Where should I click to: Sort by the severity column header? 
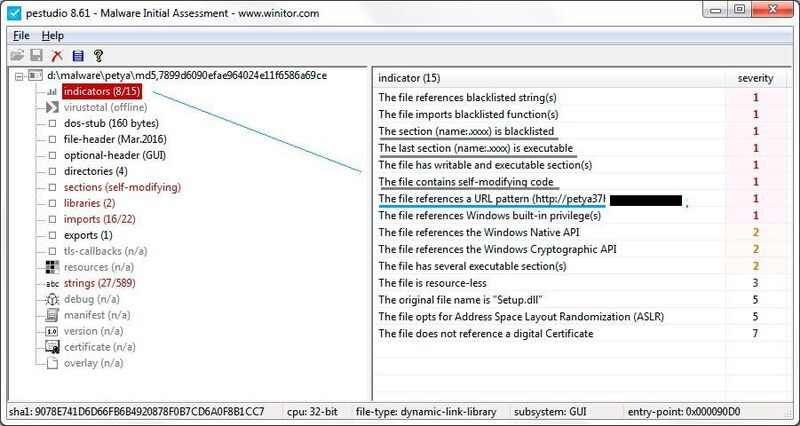tap(755, 78)
